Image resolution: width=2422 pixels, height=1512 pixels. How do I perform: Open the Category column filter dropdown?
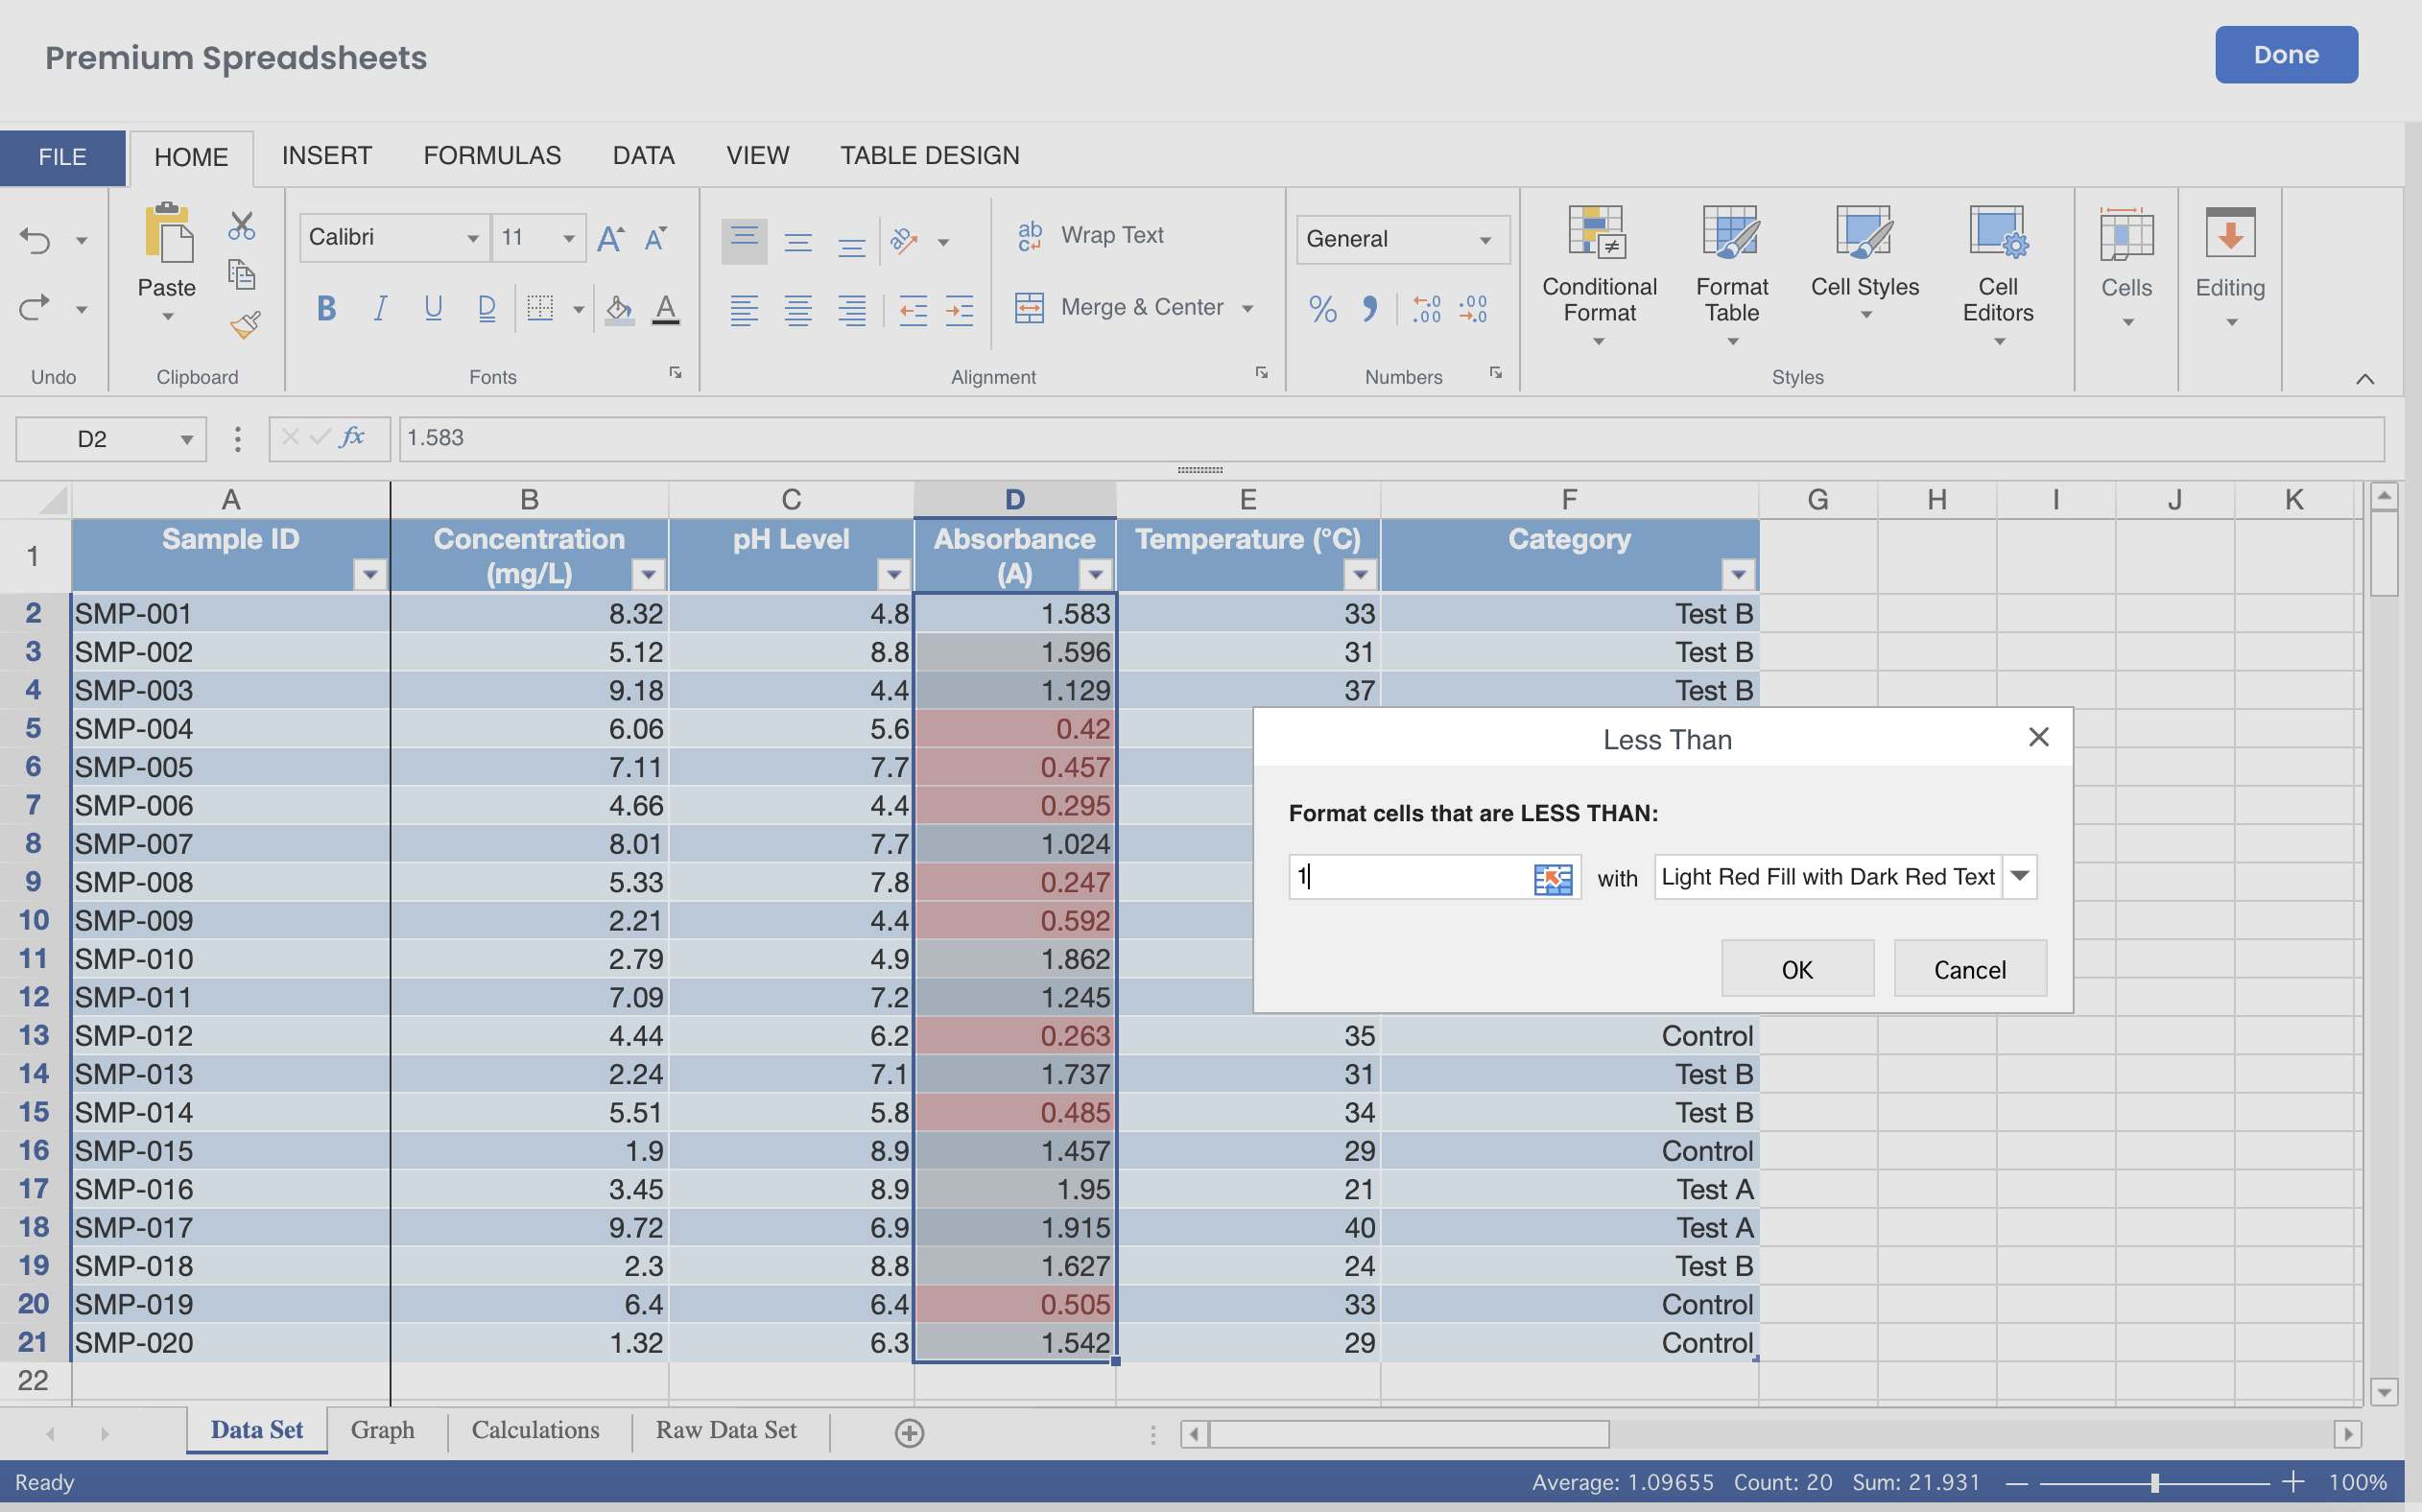[1738, 574]
